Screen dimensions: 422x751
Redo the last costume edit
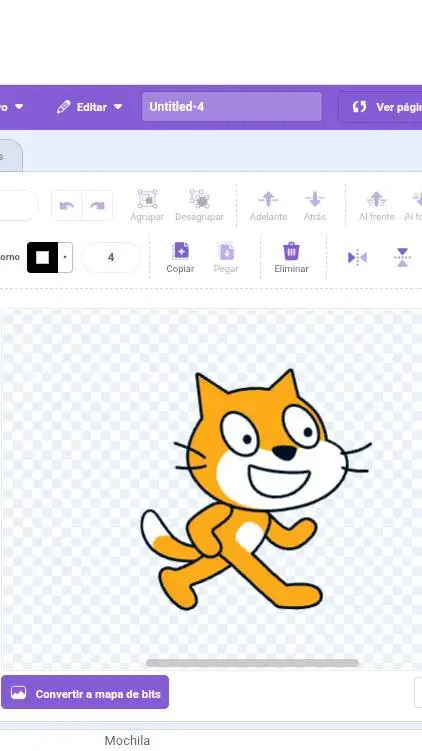(x=97, y=205)
